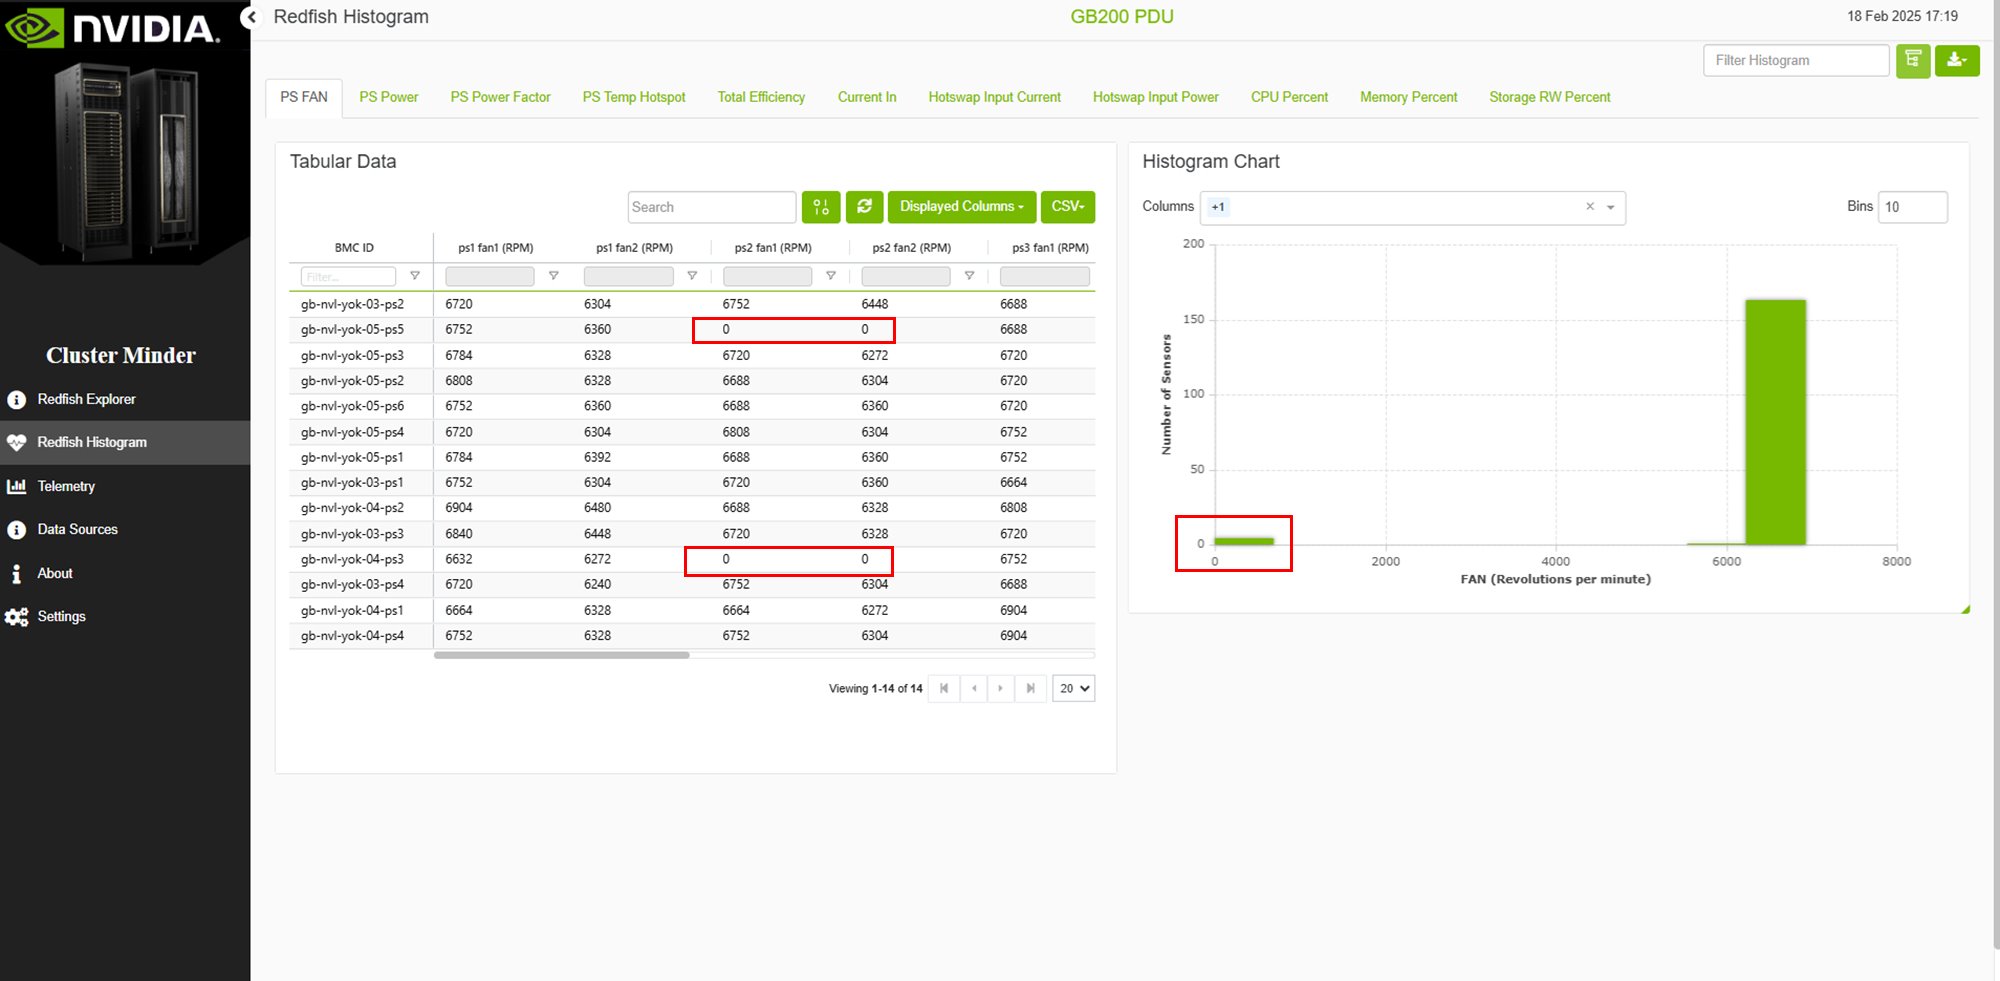
Task: Click the ps2 fan2 filter funnel icon
Action: pos(969,276)
